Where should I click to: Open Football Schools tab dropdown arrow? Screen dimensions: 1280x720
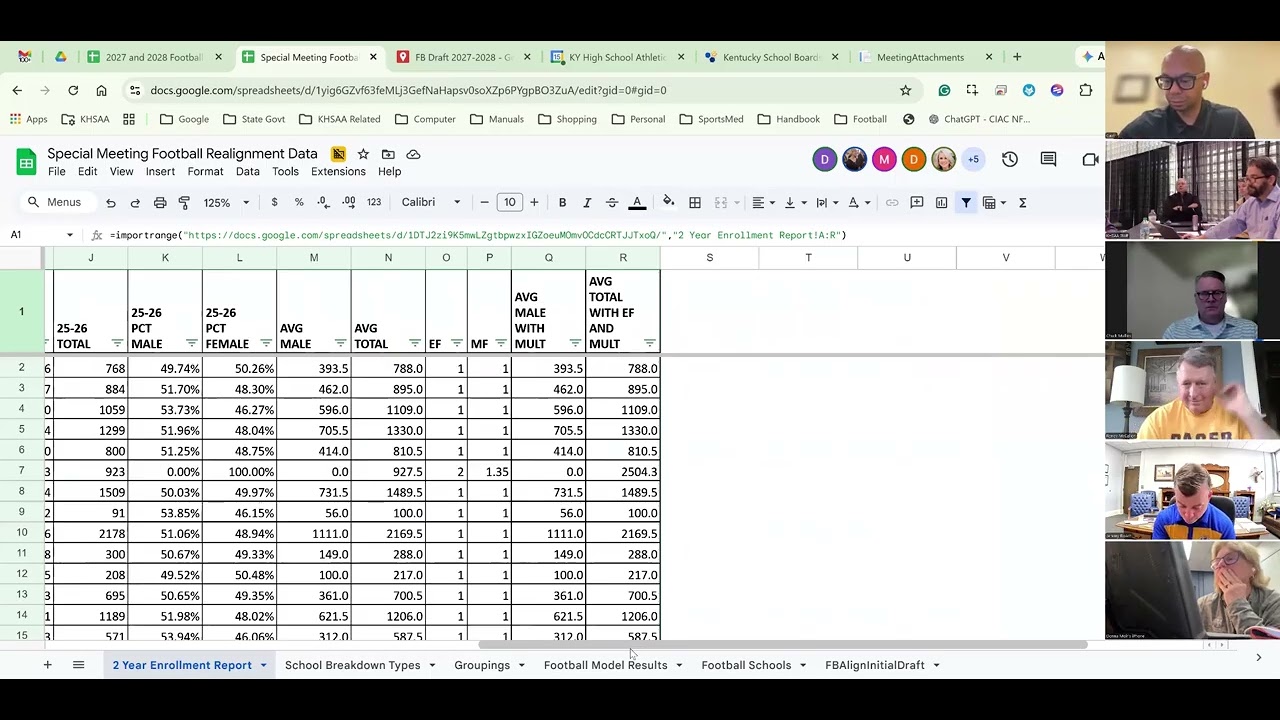click(x=802, y=665)
